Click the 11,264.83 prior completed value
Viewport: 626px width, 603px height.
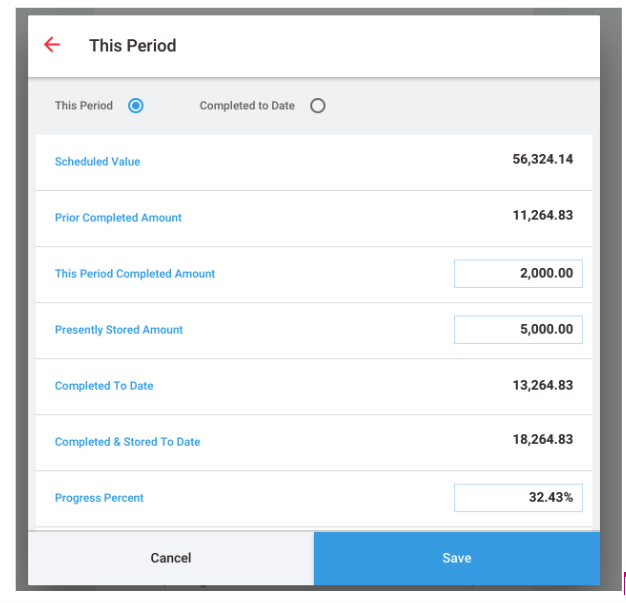point(542,215)
